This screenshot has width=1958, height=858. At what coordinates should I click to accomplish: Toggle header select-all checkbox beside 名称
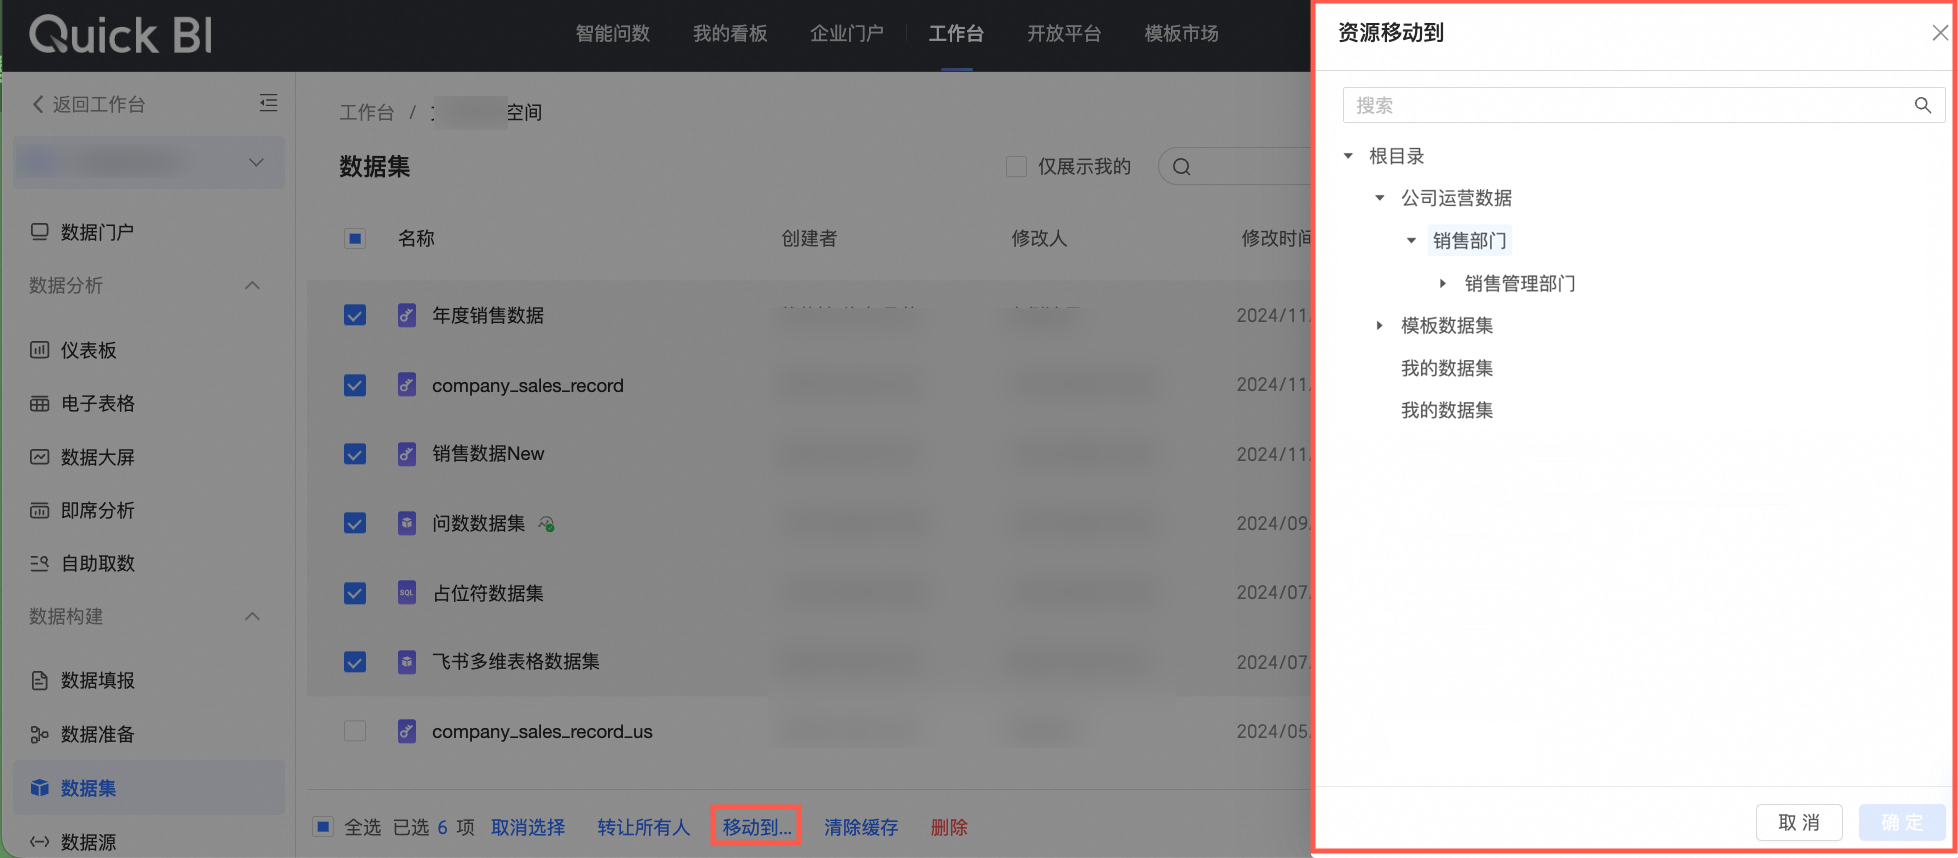click(355, 239)
